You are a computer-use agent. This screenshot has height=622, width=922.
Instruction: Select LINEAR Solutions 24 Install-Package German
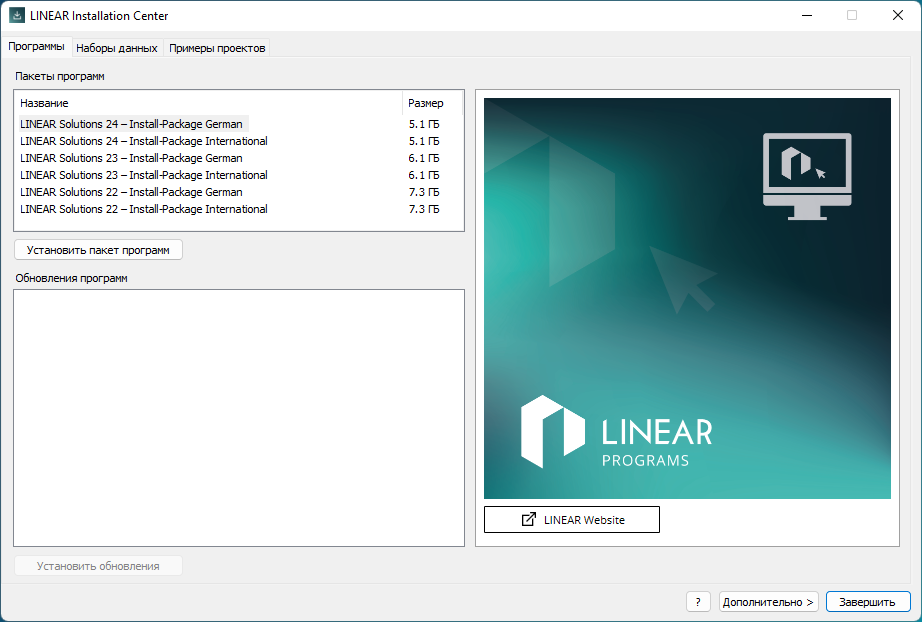coord(131,124)
